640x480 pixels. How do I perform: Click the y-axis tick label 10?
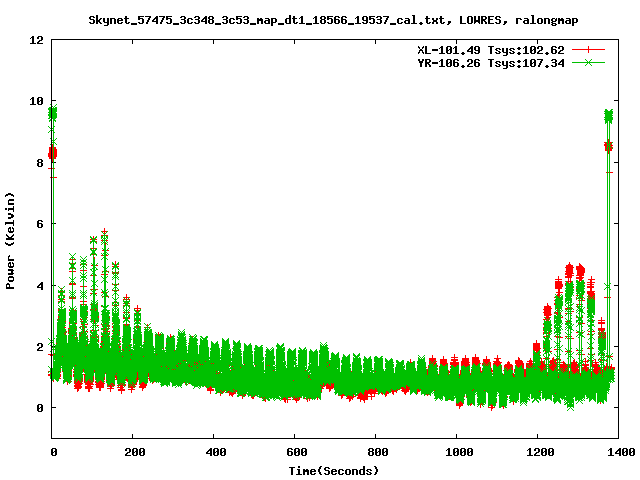[36, 101]
